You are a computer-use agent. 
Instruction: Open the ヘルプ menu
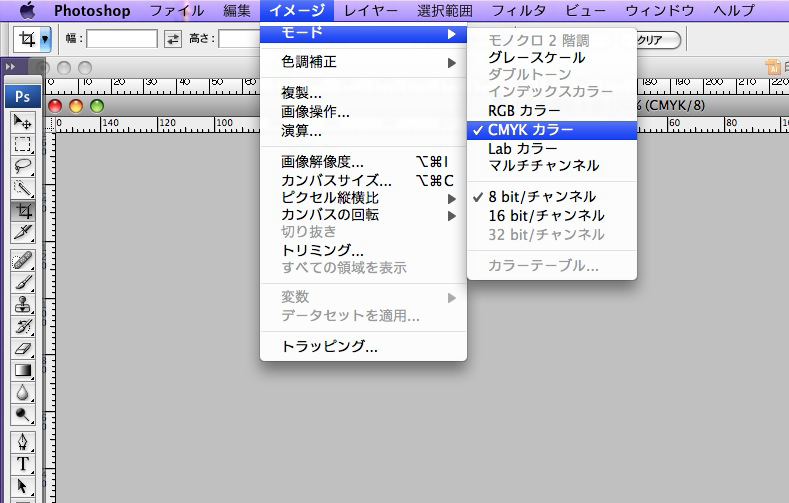(734, 11)
